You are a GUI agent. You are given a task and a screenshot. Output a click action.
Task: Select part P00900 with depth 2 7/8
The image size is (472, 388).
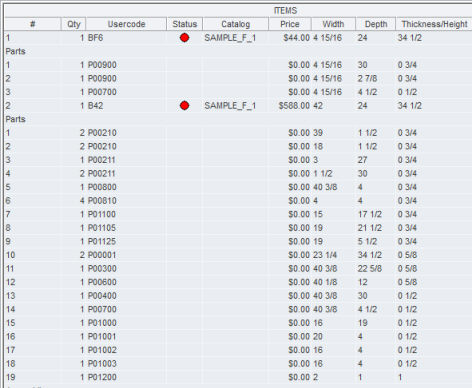coord(238,78)
